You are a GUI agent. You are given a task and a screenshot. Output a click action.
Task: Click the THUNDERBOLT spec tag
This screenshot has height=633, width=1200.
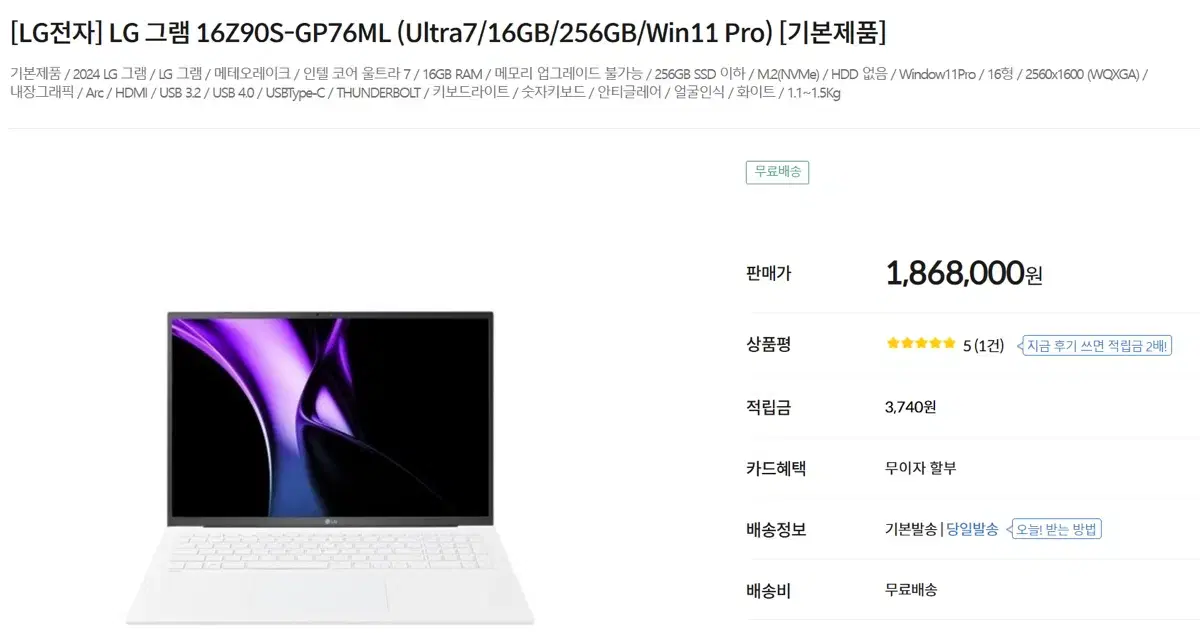pyautogui.click(x=379, y=93)
